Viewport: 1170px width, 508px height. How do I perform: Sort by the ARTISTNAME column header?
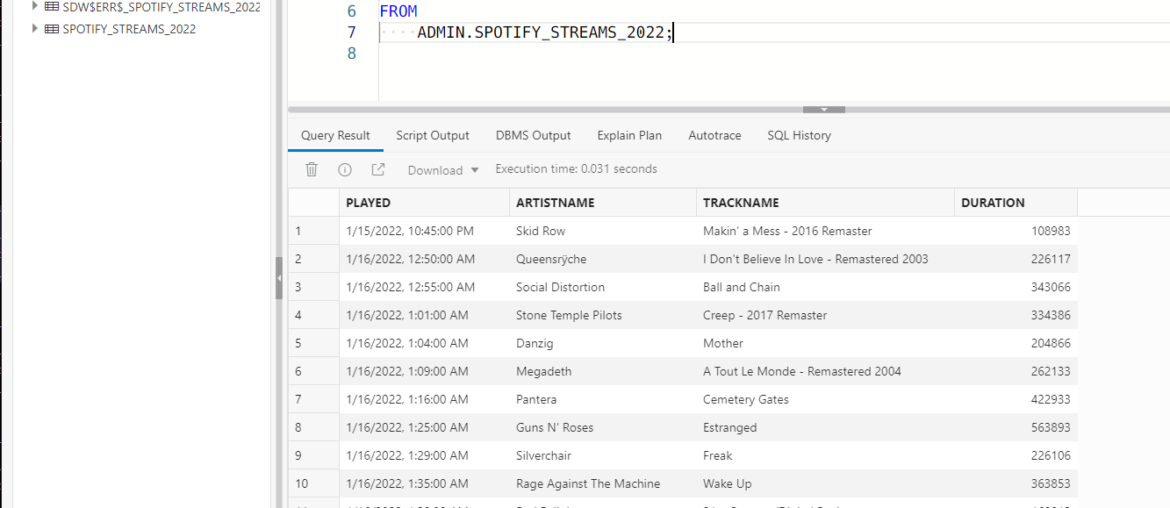click(x=603, y=203)
